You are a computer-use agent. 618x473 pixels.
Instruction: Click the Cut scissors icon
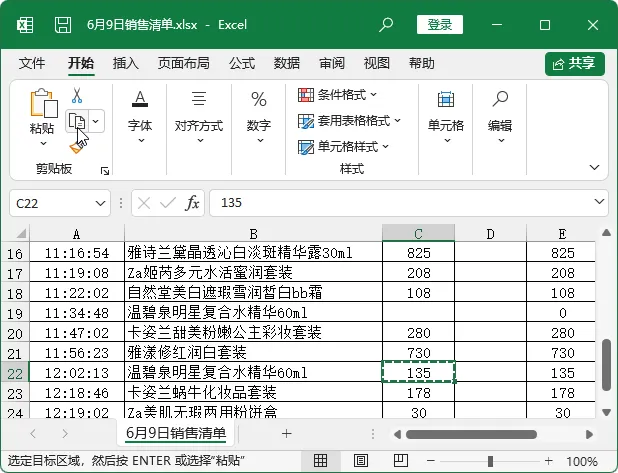(x=77, y=95)
